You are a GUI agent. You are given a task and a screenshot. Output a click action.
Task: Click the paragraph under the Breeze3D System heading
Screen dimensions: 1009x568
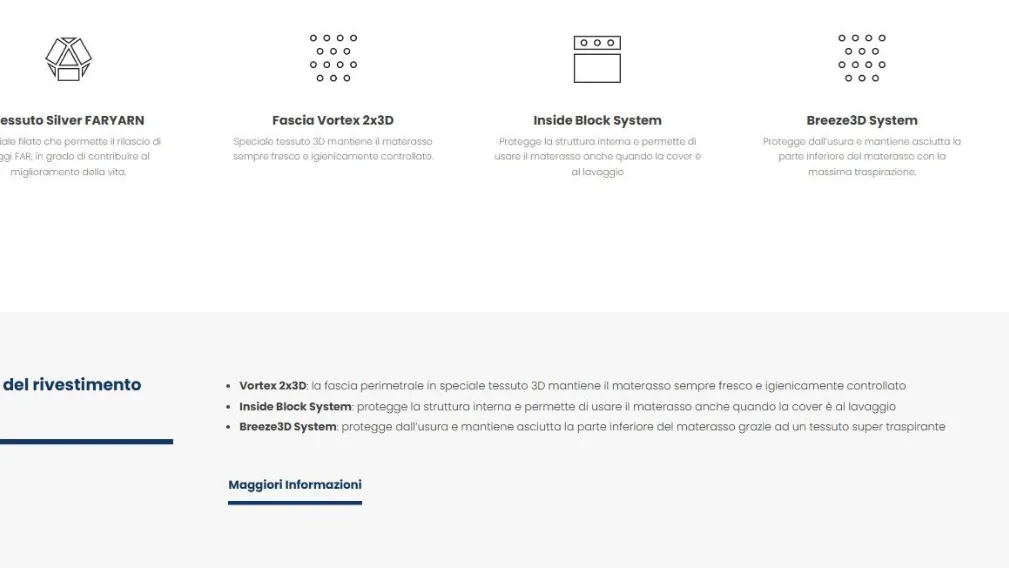tap(861, 156)
